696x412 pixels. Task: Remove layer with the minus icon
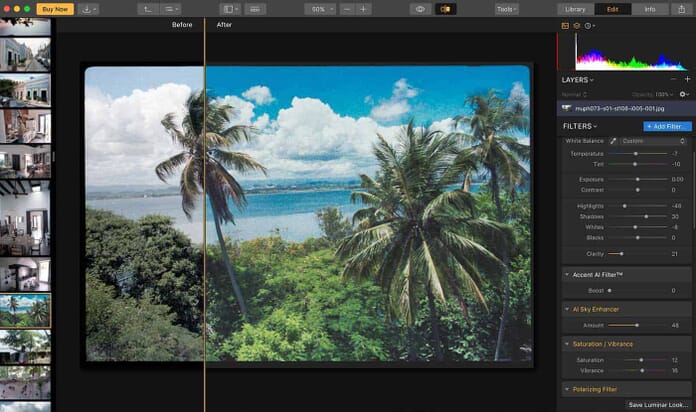[x=673, y=79]
